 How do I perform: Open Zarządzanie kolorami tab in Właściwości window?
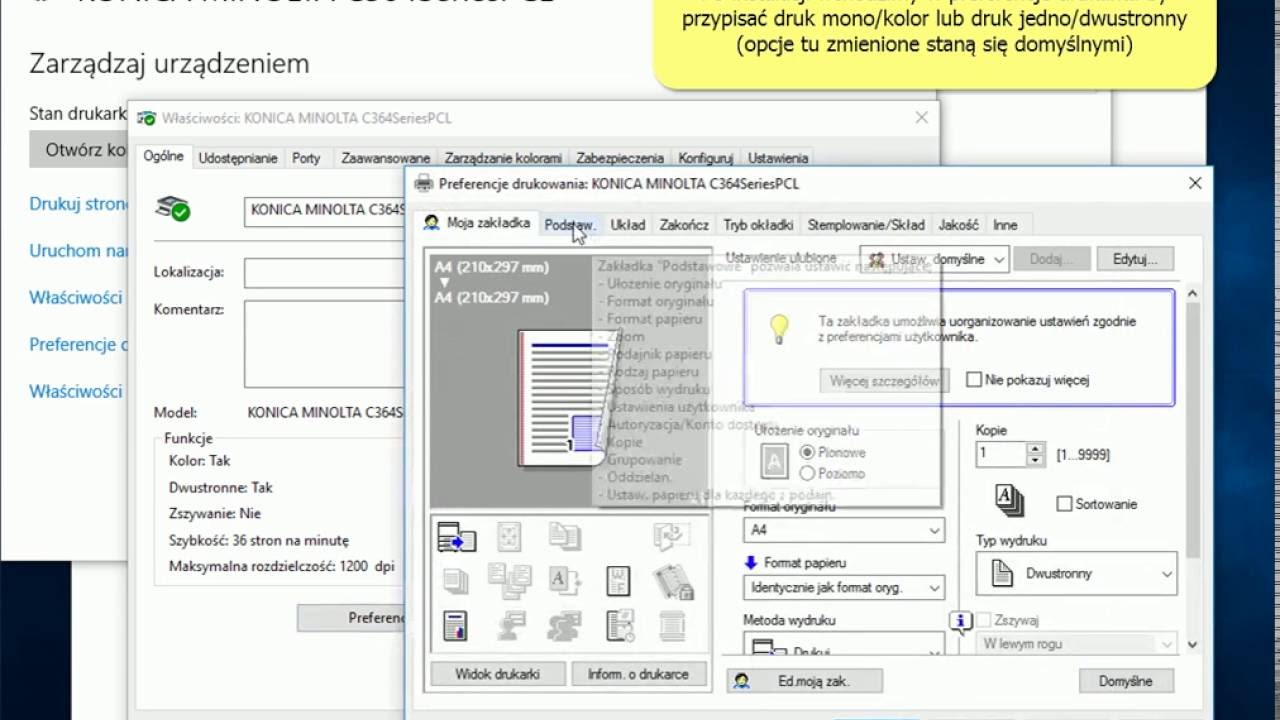(x=503, y=158)
